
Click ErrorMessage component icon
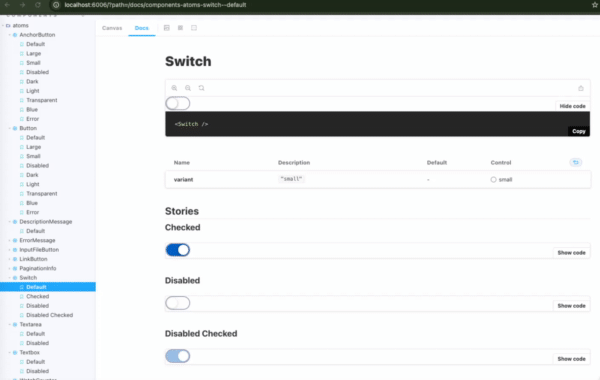point(15,240)
